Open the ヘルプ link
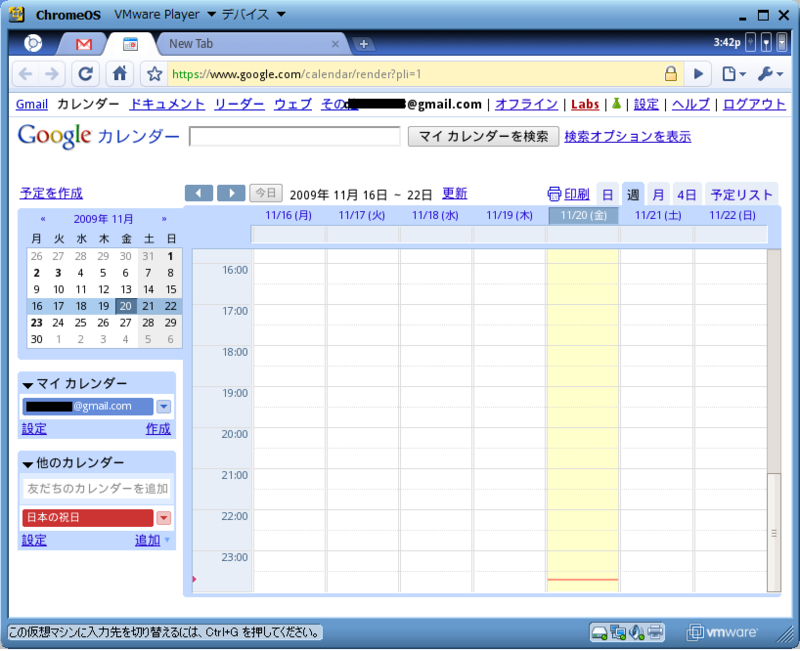 click(691, 105)
